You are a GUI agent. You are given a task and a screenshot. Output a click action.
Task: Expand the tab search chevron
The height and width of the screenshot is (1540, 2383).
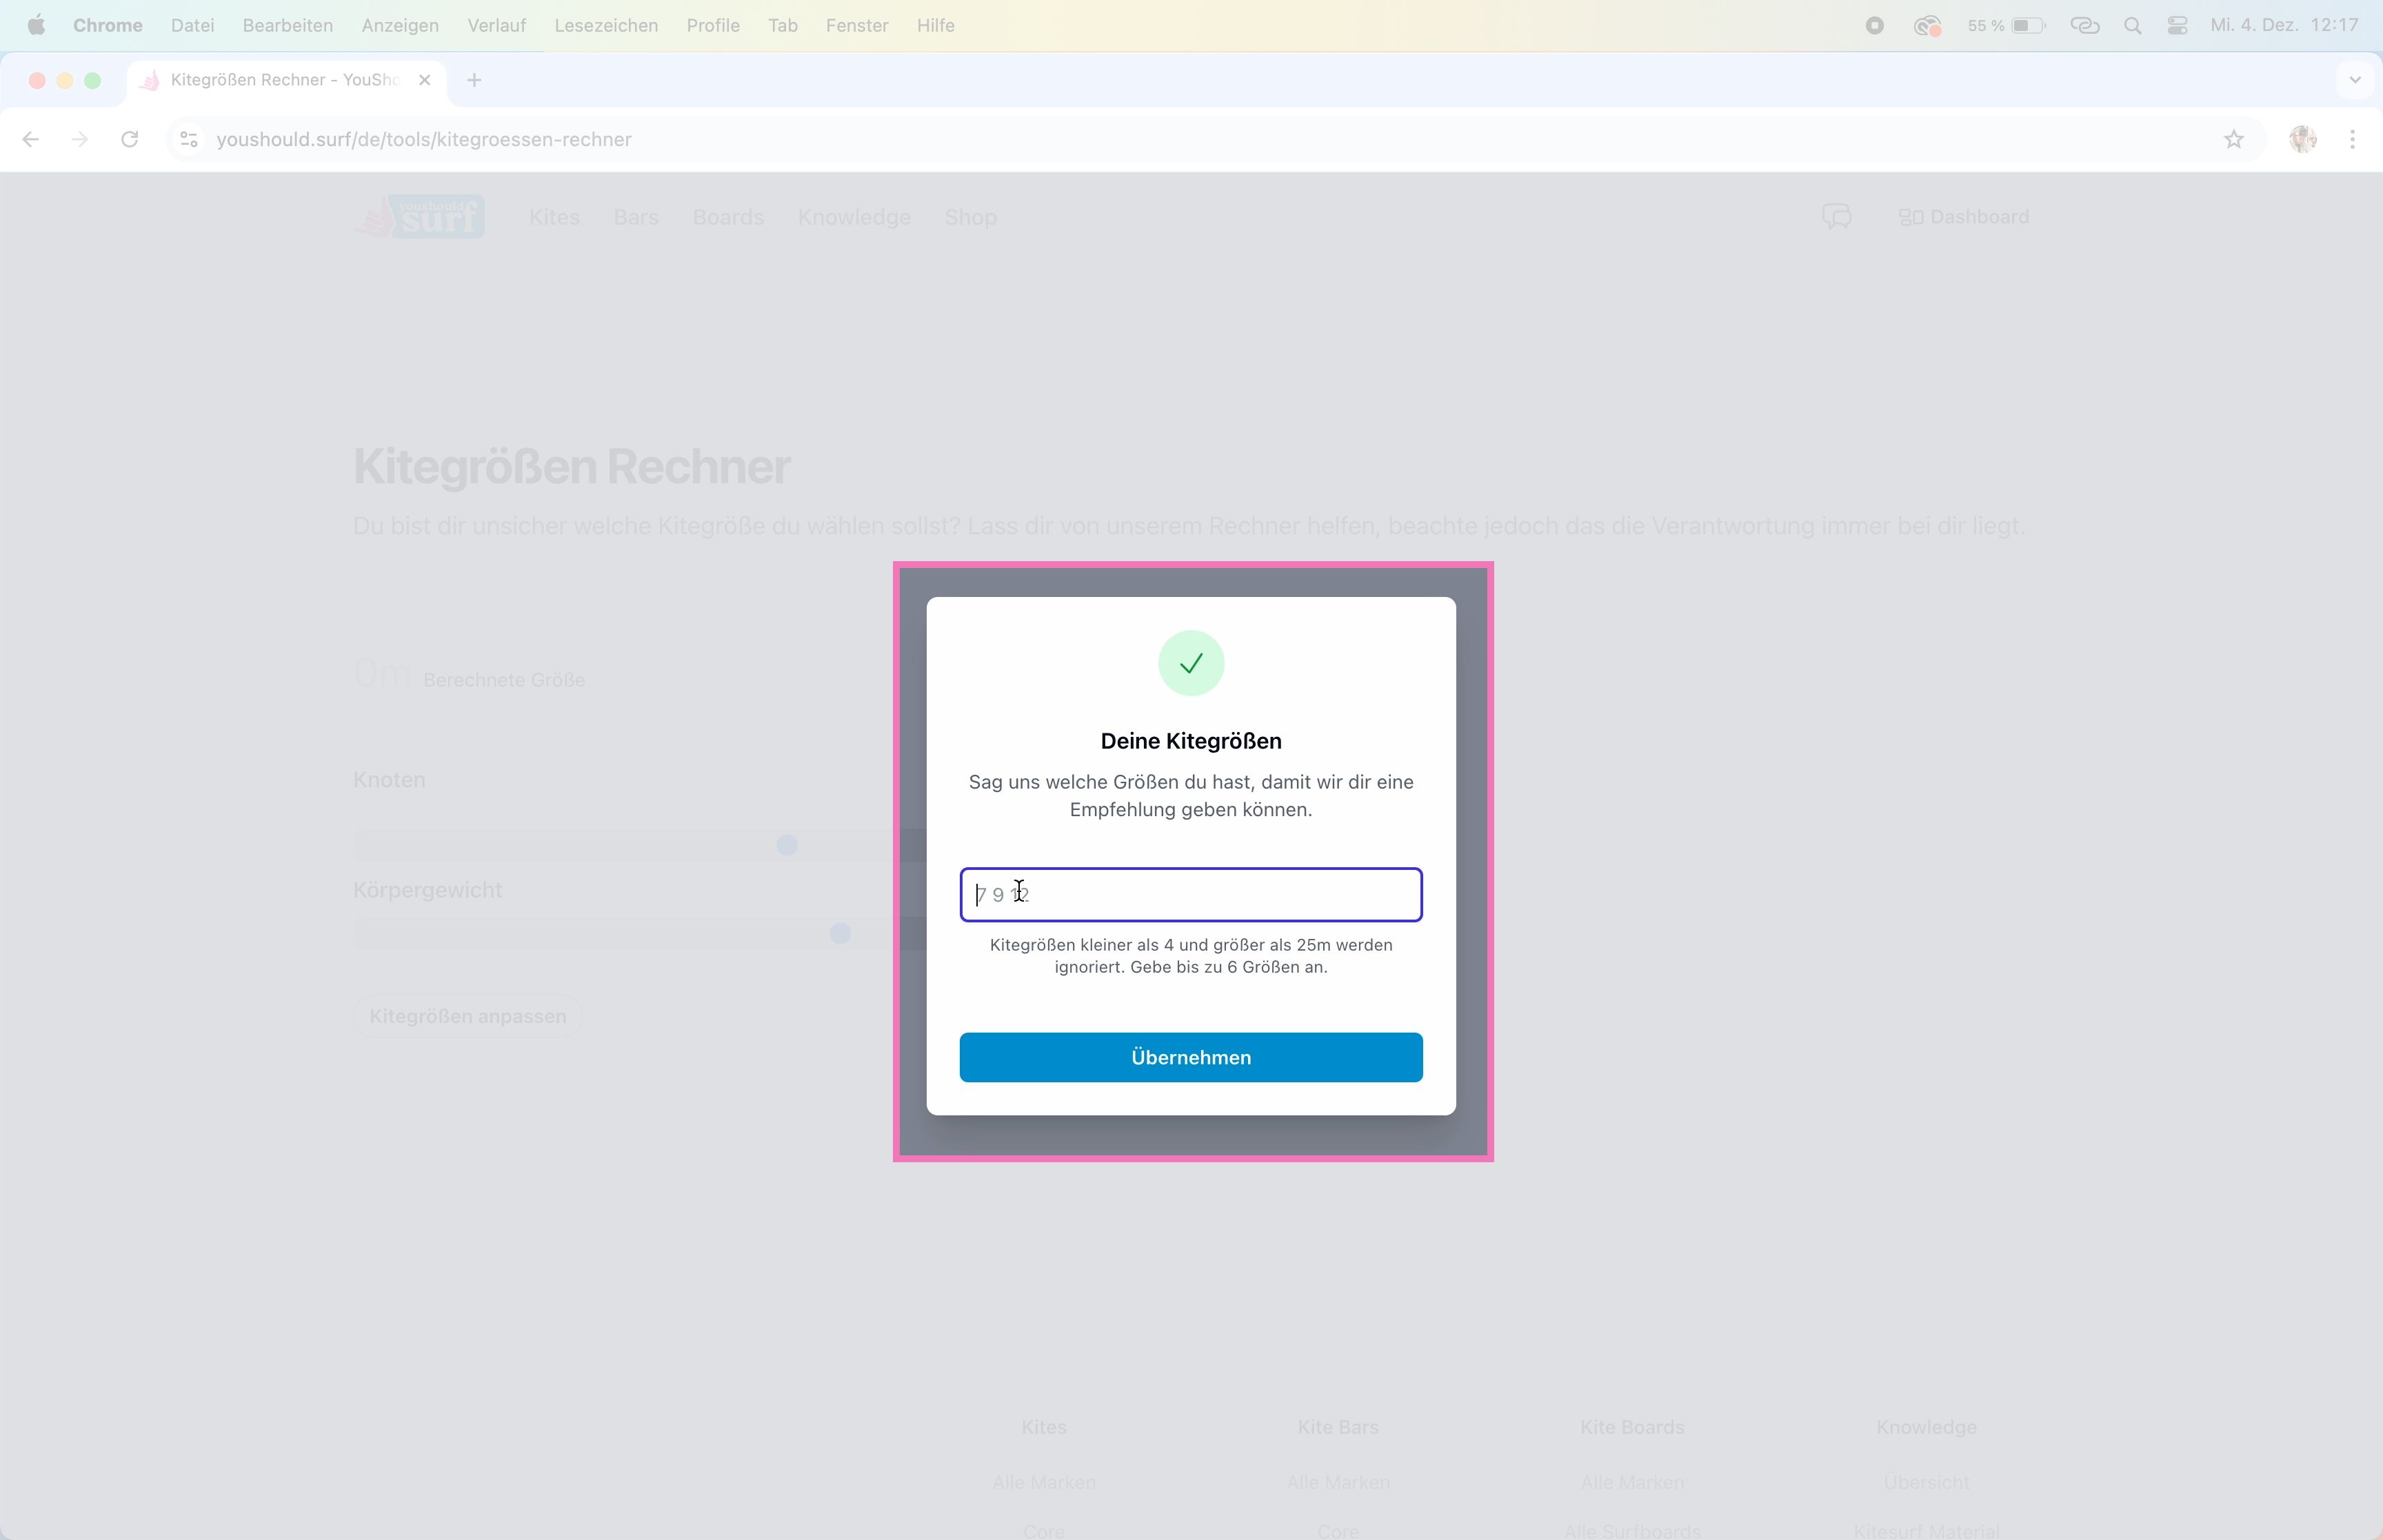click(2355, 80)
